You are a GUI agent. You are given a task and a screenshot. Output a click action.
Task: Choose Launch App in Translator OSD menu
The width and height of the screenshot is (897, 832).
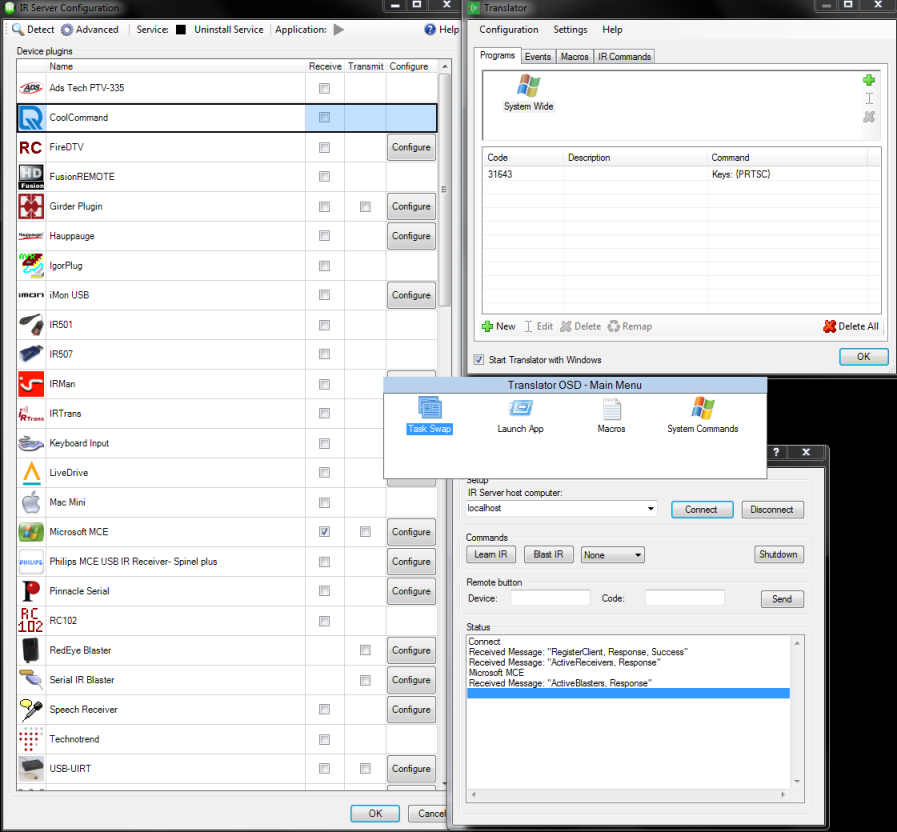521,415
